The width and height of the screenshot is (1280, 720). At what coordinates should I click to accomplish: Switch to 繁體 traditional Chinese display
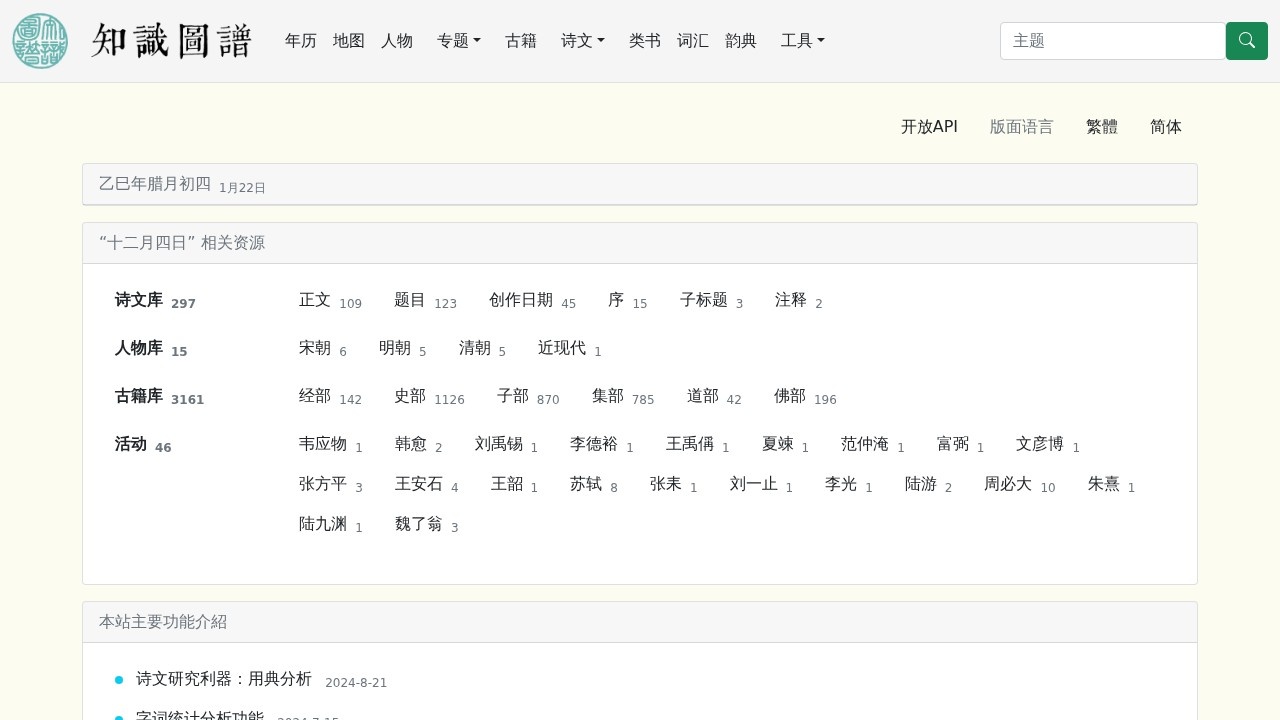pyautogui.click(x=1102, y=127)
